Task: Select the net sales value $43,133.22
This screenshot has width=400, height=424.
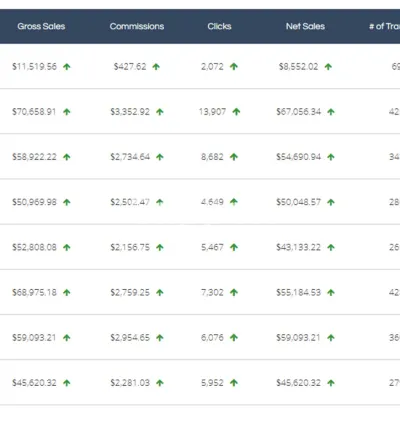Action: pos(298,247)
